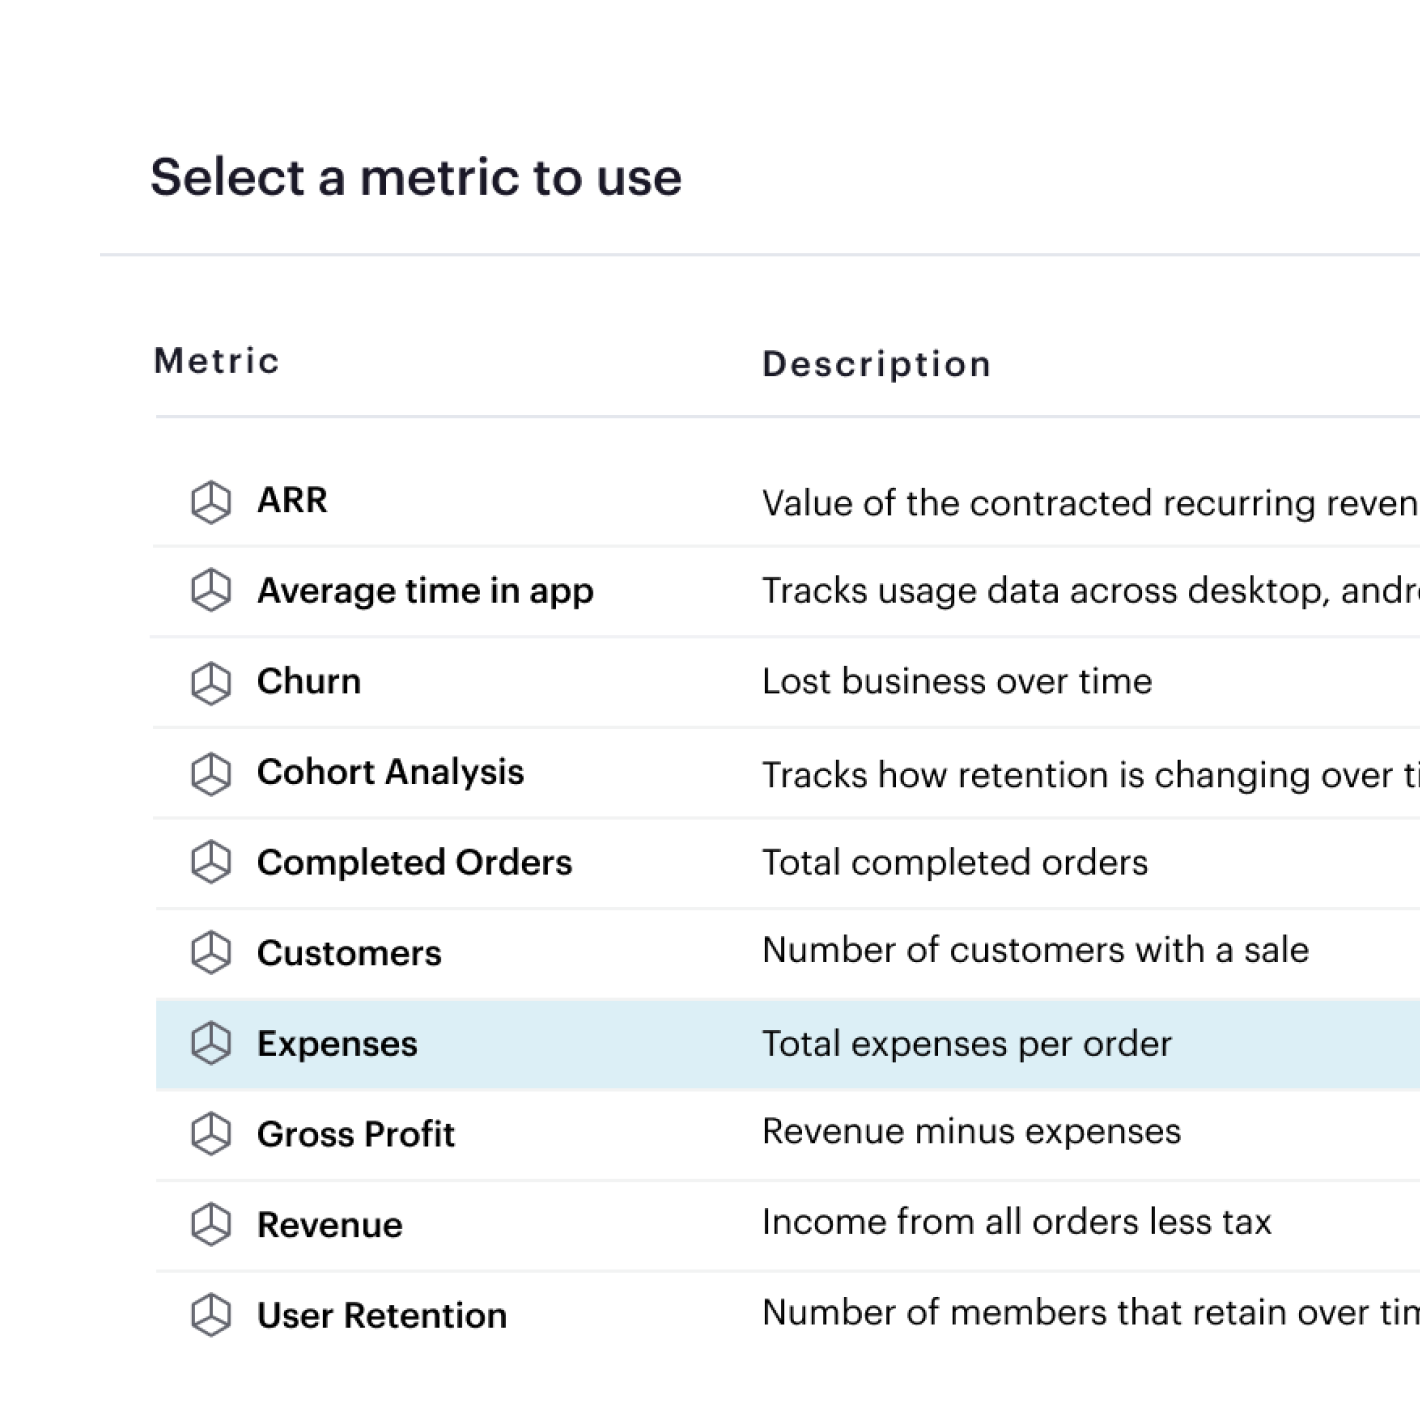Click the cube icon next to Churn
This screenshot has width=1420, height=1420.
pyautogui.click(x=211, y=683)
